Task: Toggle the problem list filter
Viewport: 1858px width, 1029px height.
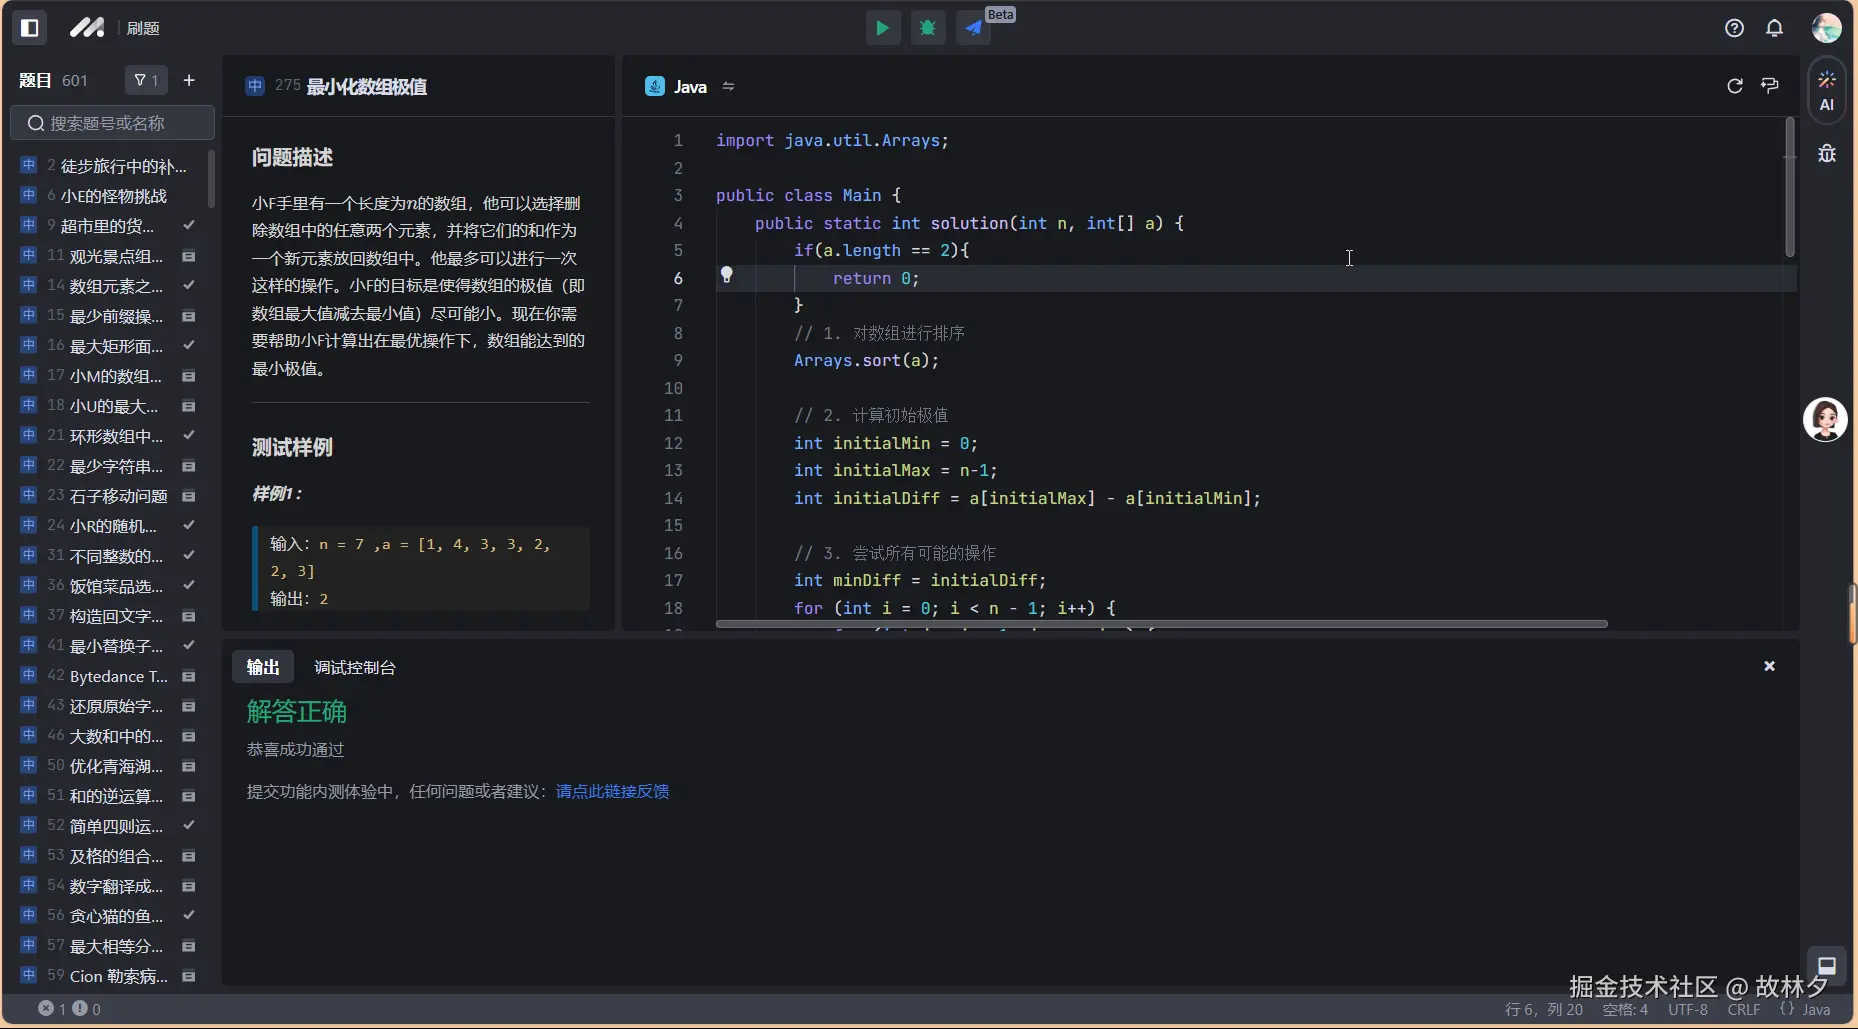Action: point(146,80)
